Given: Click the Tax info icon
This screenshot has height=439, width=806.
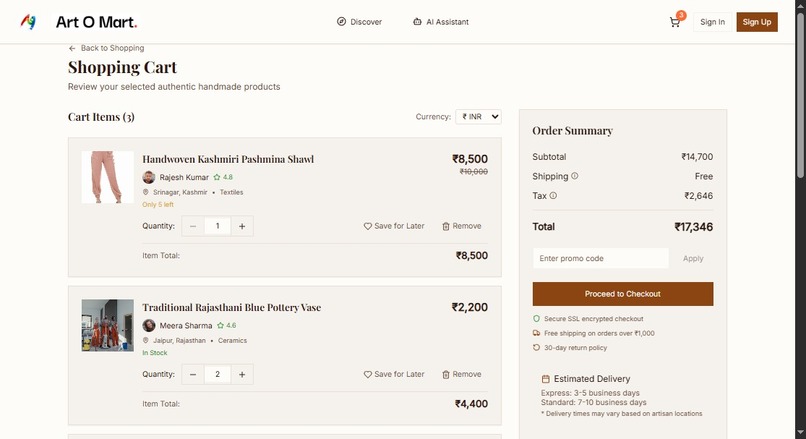Looking at the screenshot, I should coord(553,196).
